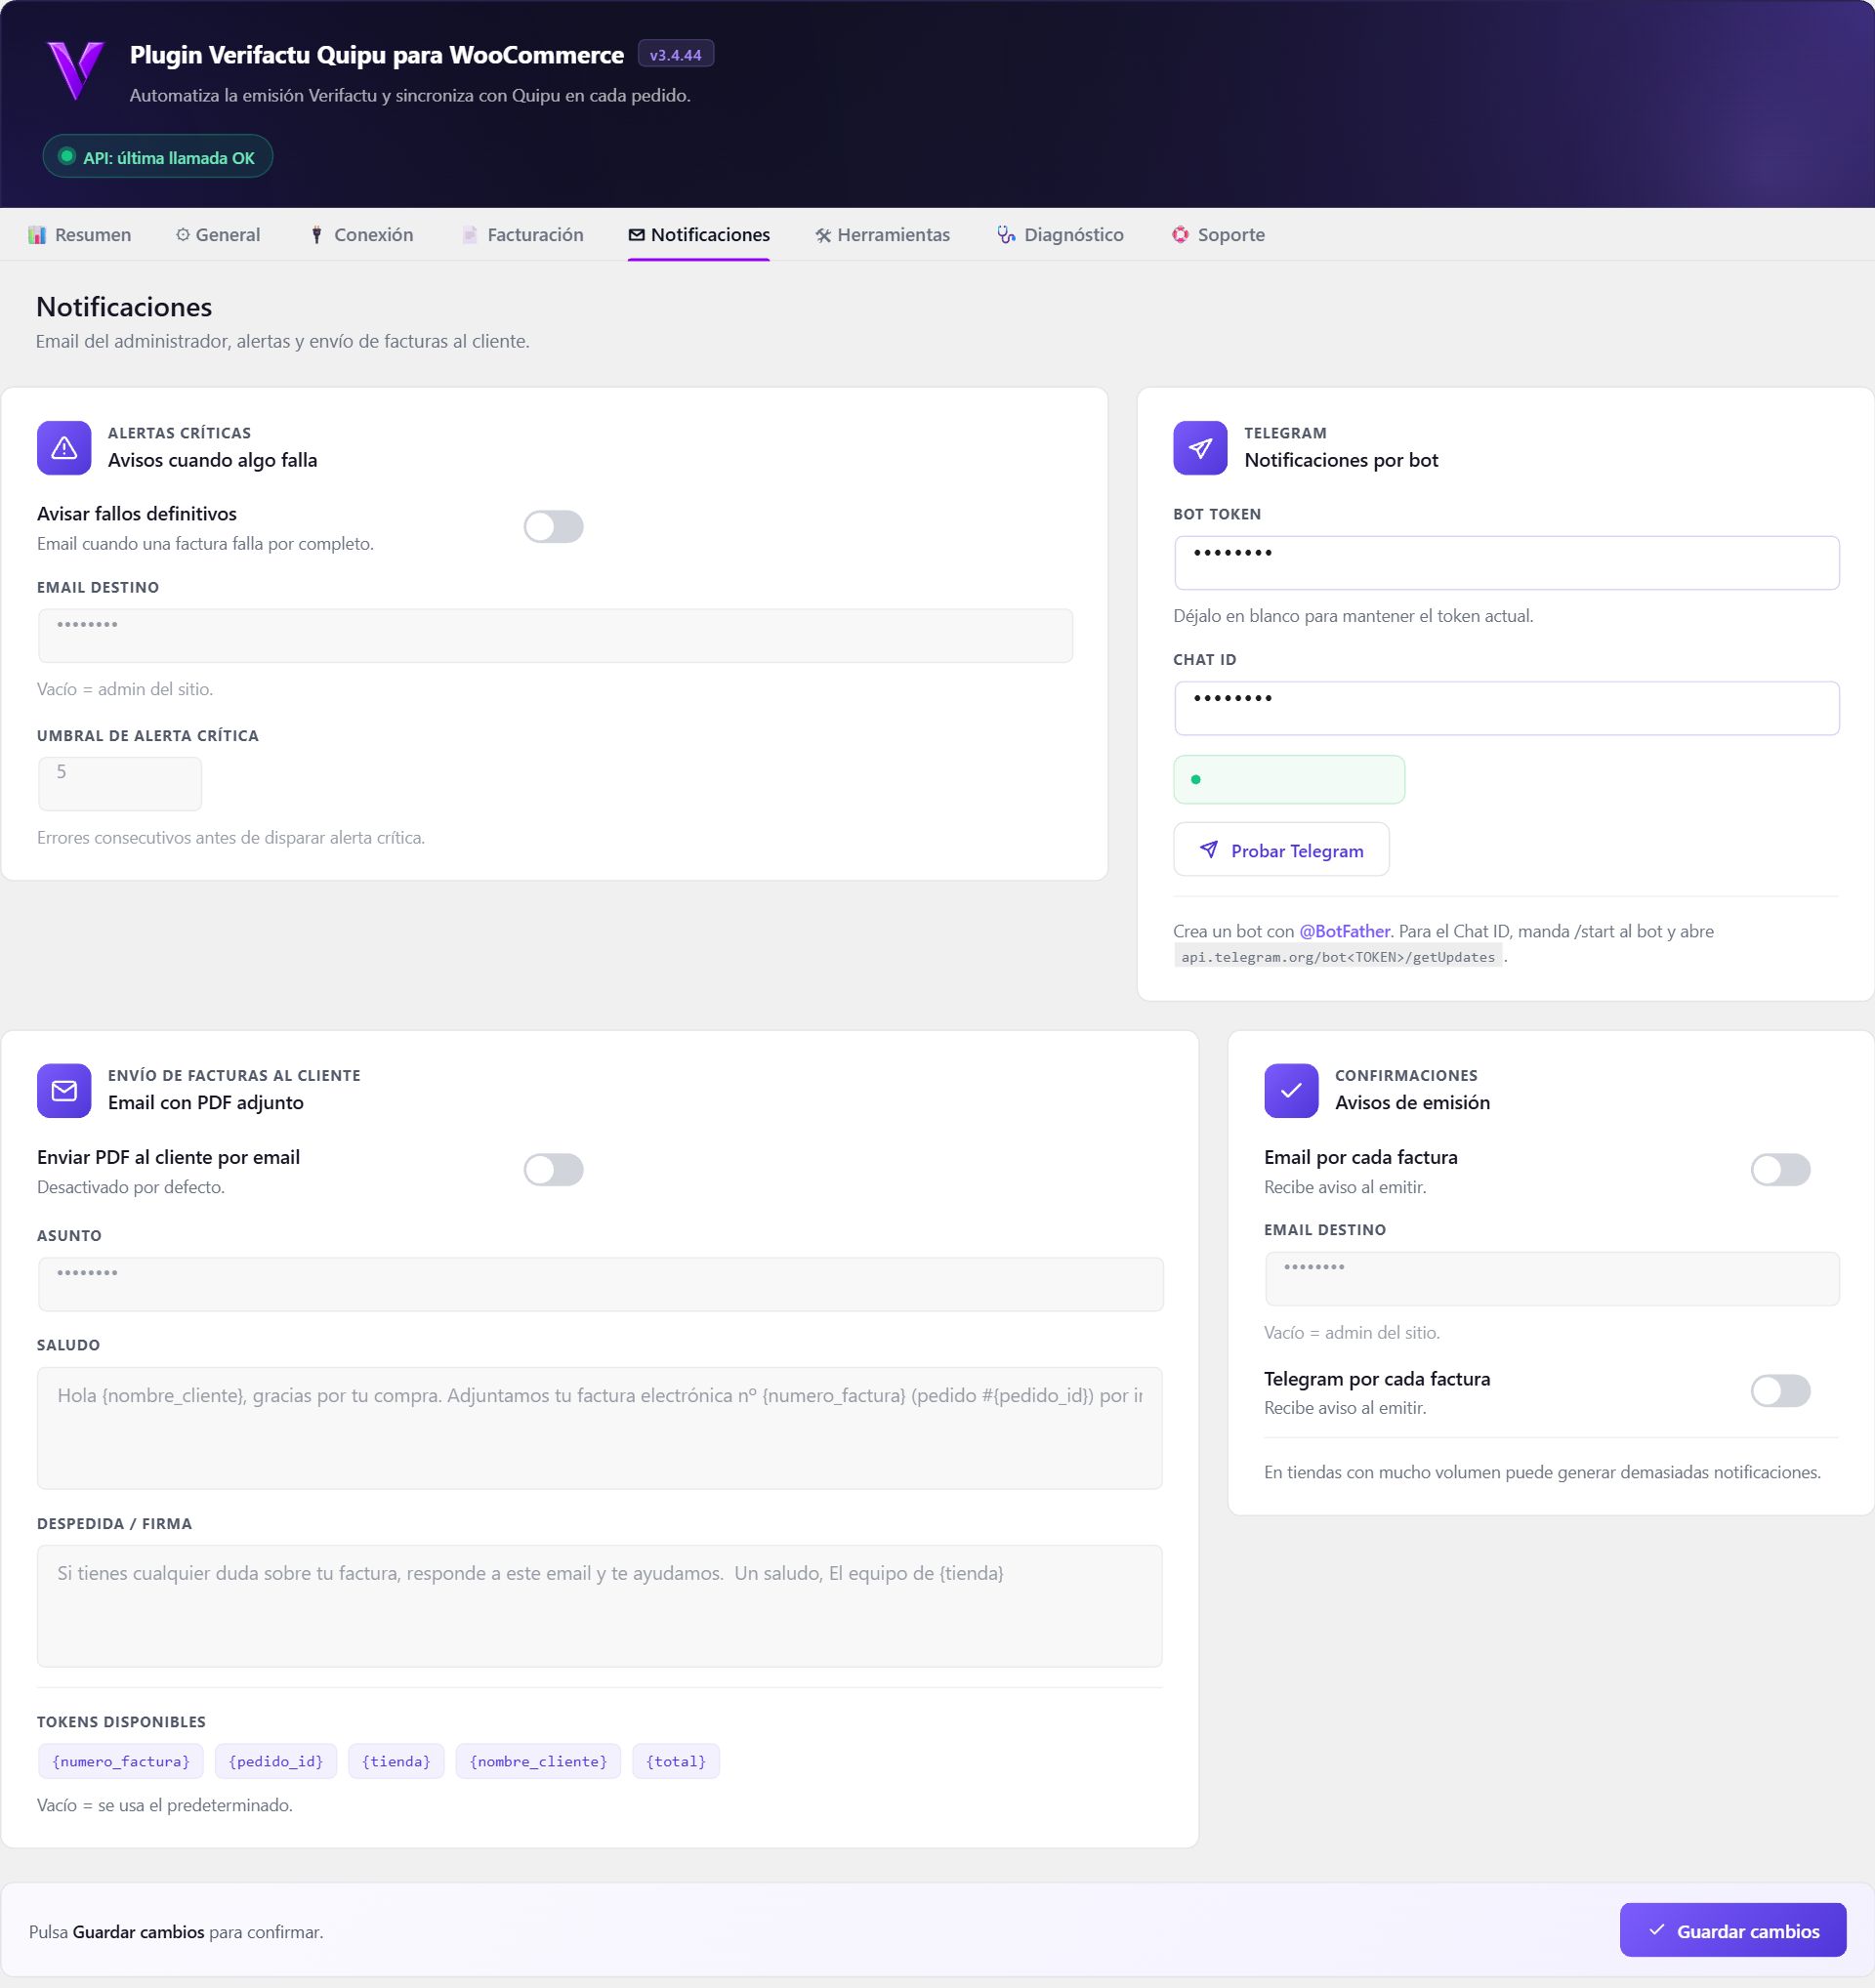The width and height of the screenshot is (1875, 1988).
Task: Click the envelope icon of Envío de facturas
Action: [x=64, y=1090]
